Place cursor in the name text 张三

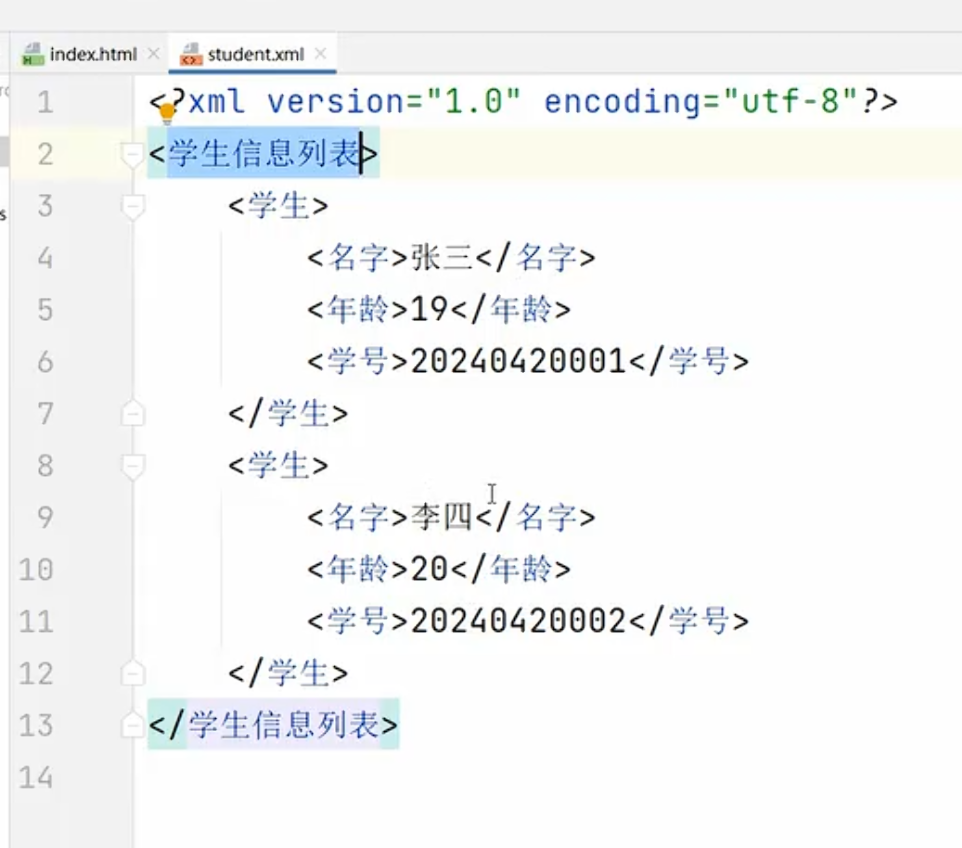pyautogui.click(x=441, y=258)
